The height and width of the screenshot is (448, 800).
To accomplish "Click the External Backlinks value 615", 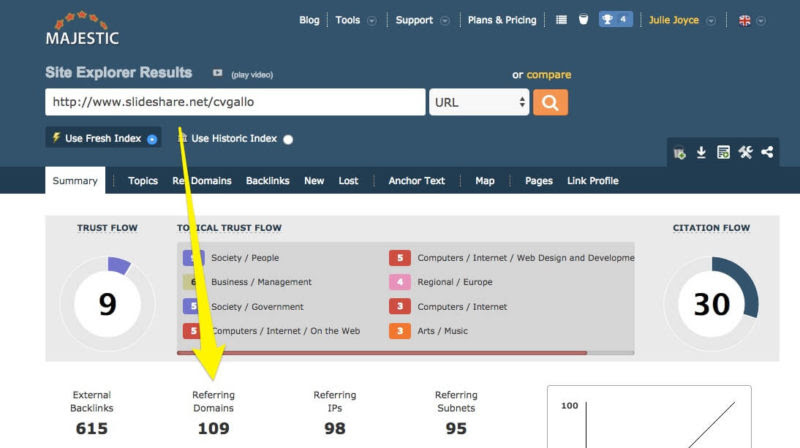I will 92,429.
